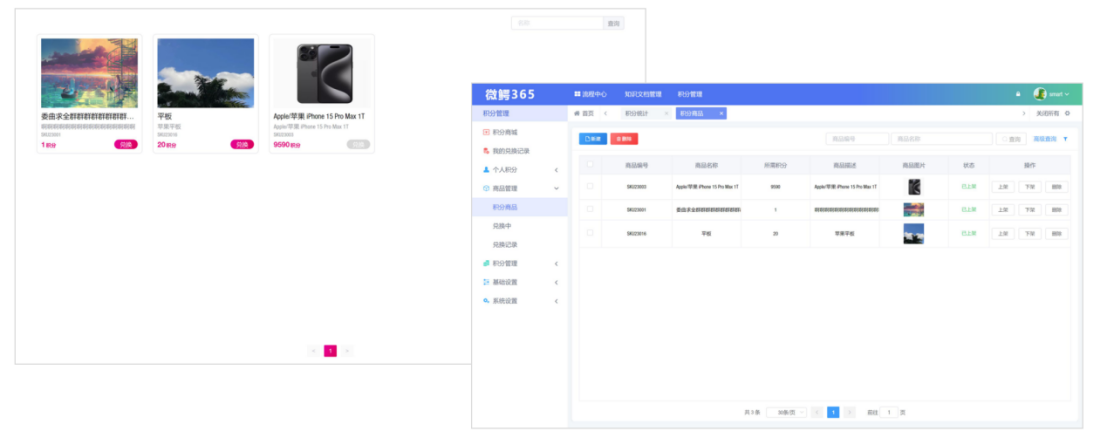Click the blue 新增 button

click(x=593, y=139)
